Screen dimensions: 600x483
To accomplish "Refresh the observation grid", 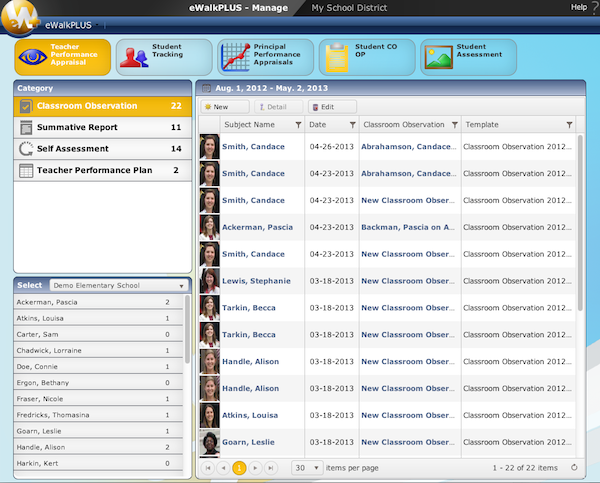I will point(574,467).
